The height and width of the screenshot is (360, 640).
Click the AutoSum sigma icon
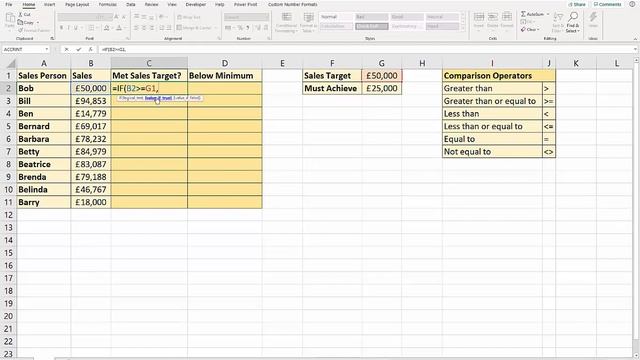tap(523, 14)
